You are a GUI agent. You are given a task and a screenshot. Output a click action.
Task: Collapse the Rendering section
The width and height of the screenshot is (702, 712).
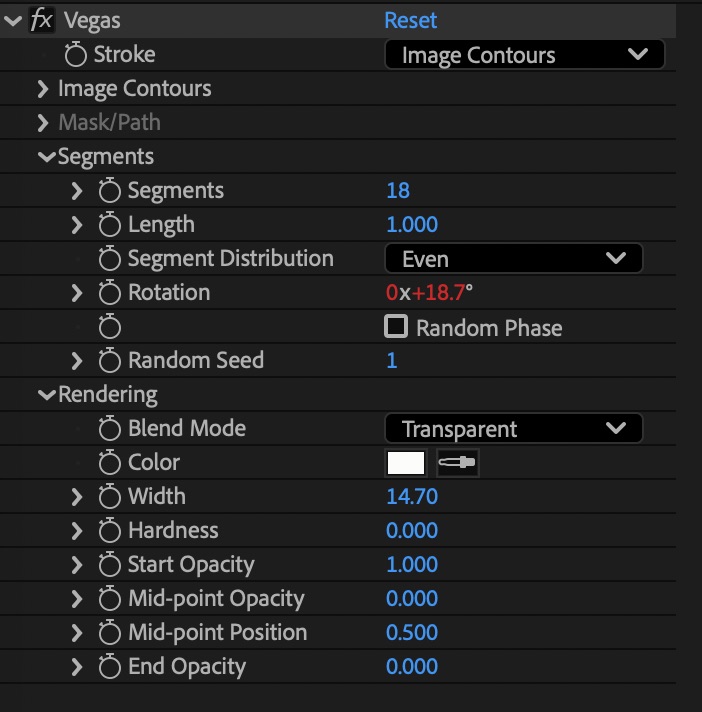coord(46,395)
